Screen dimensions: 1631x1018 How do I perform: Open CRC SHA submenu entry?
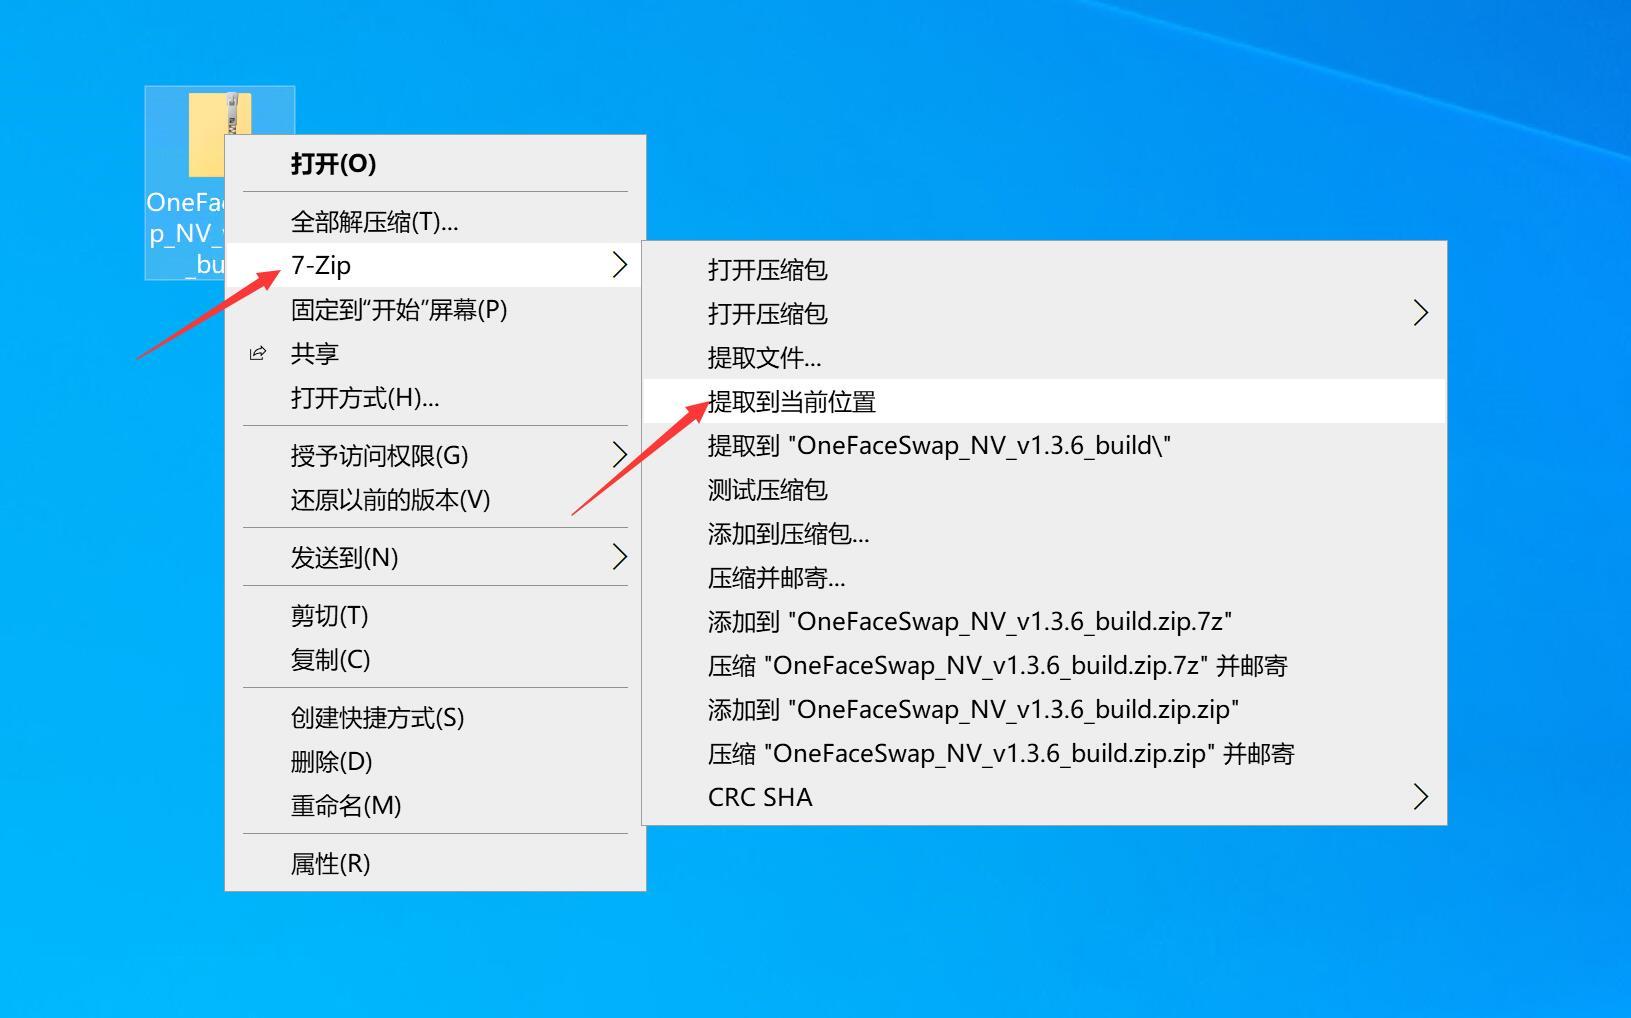click(1044, 798)
